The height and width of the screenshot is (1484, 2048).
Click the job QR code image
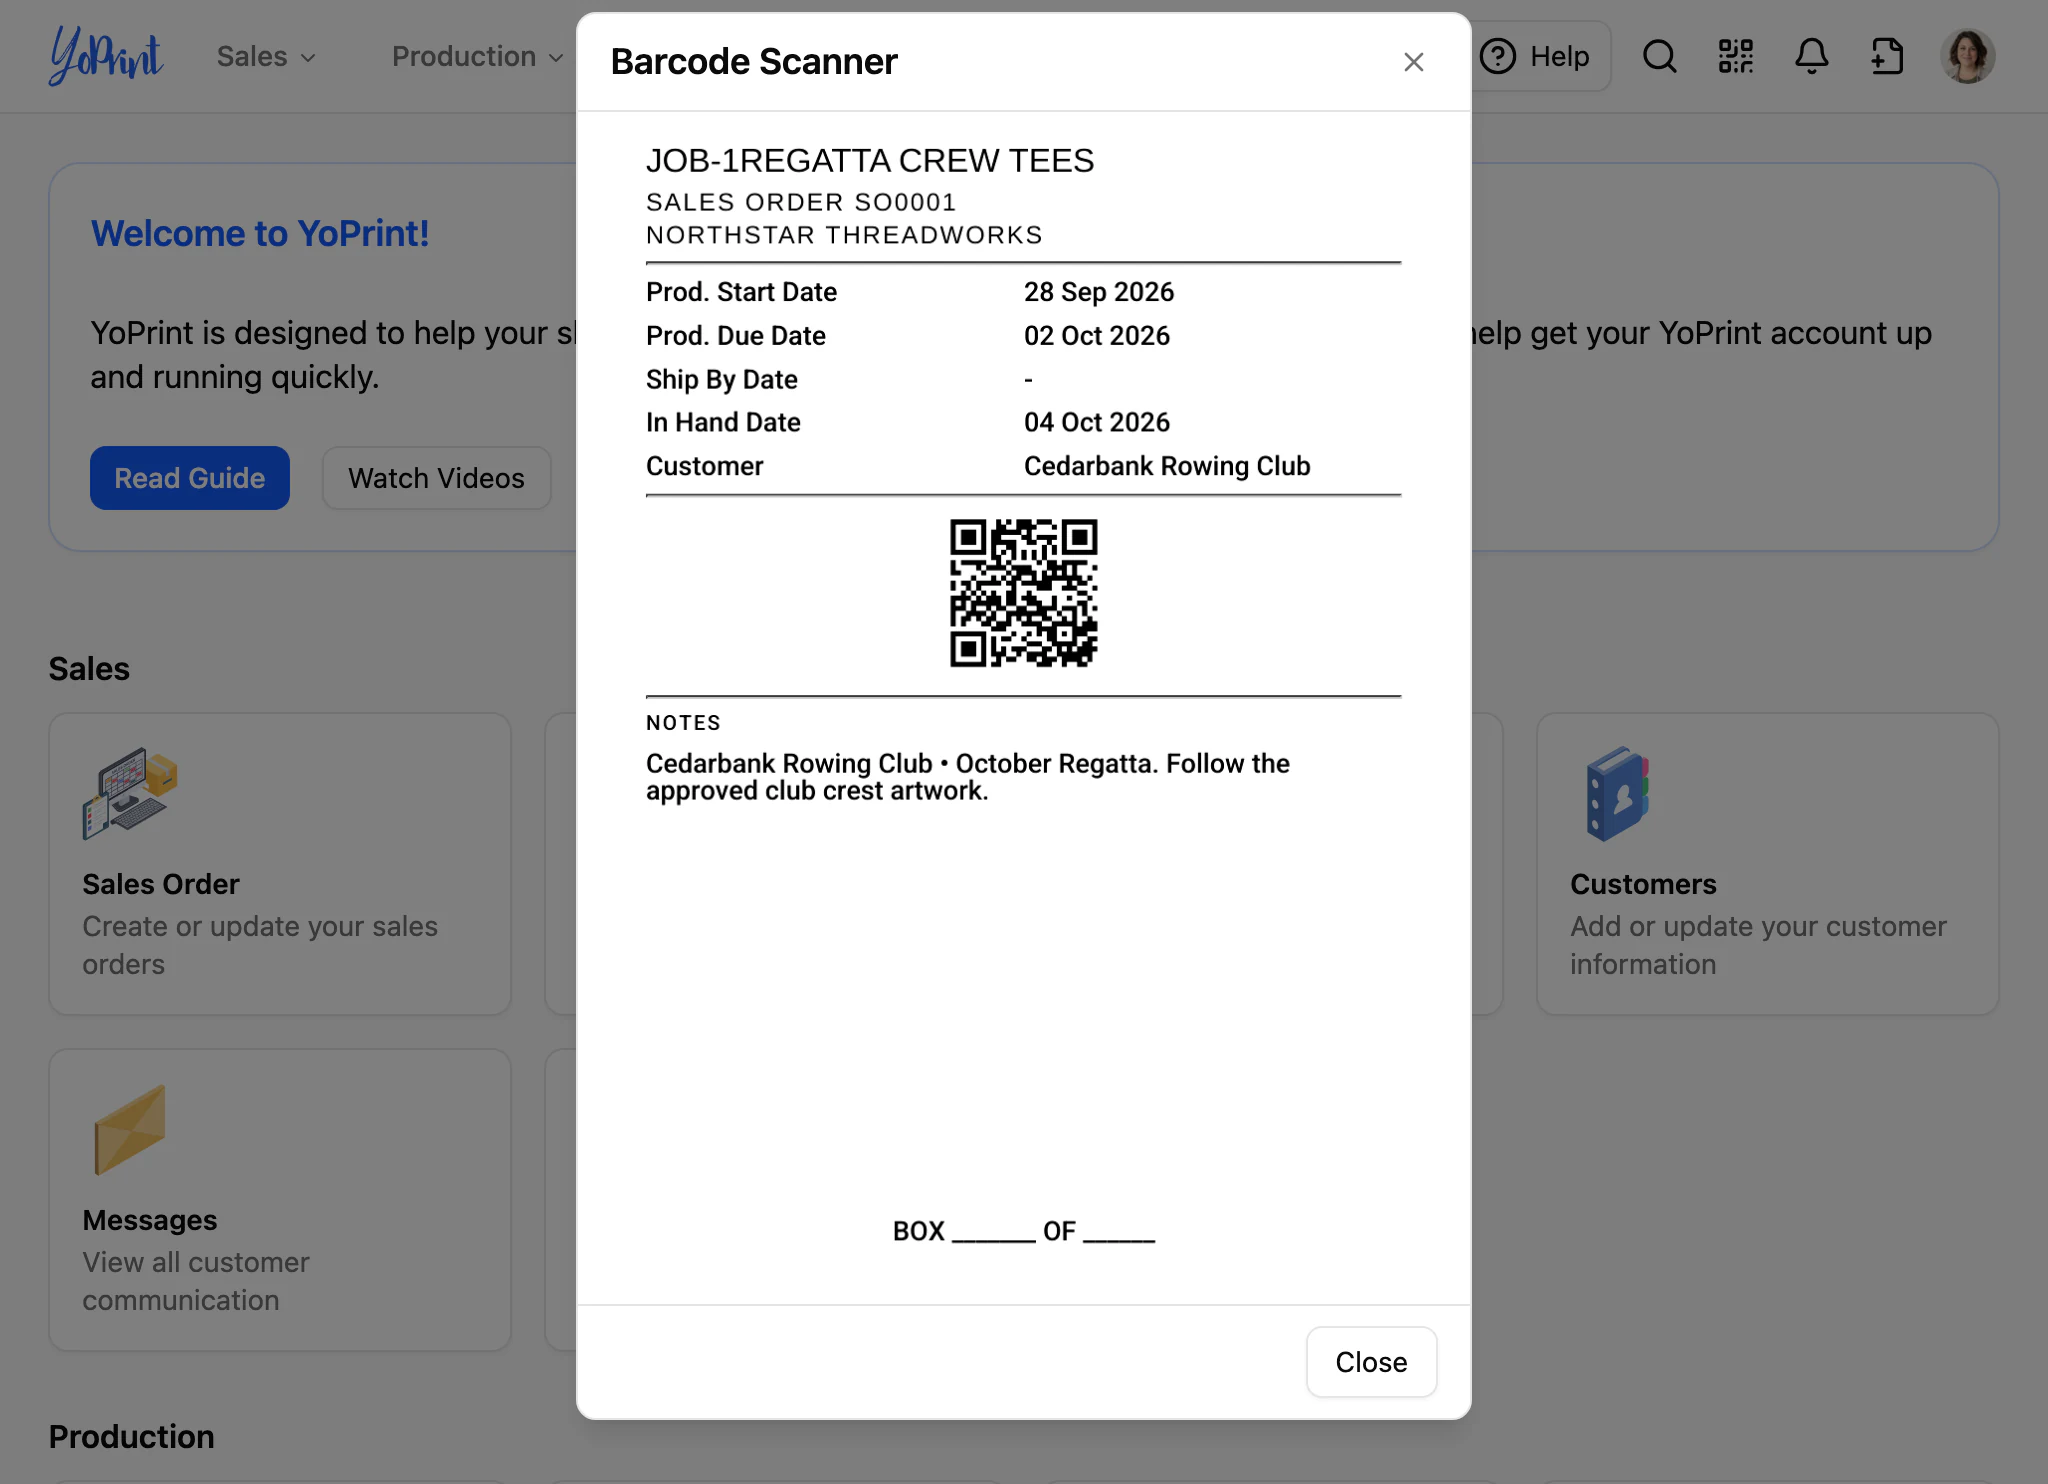pos(1023,593)
